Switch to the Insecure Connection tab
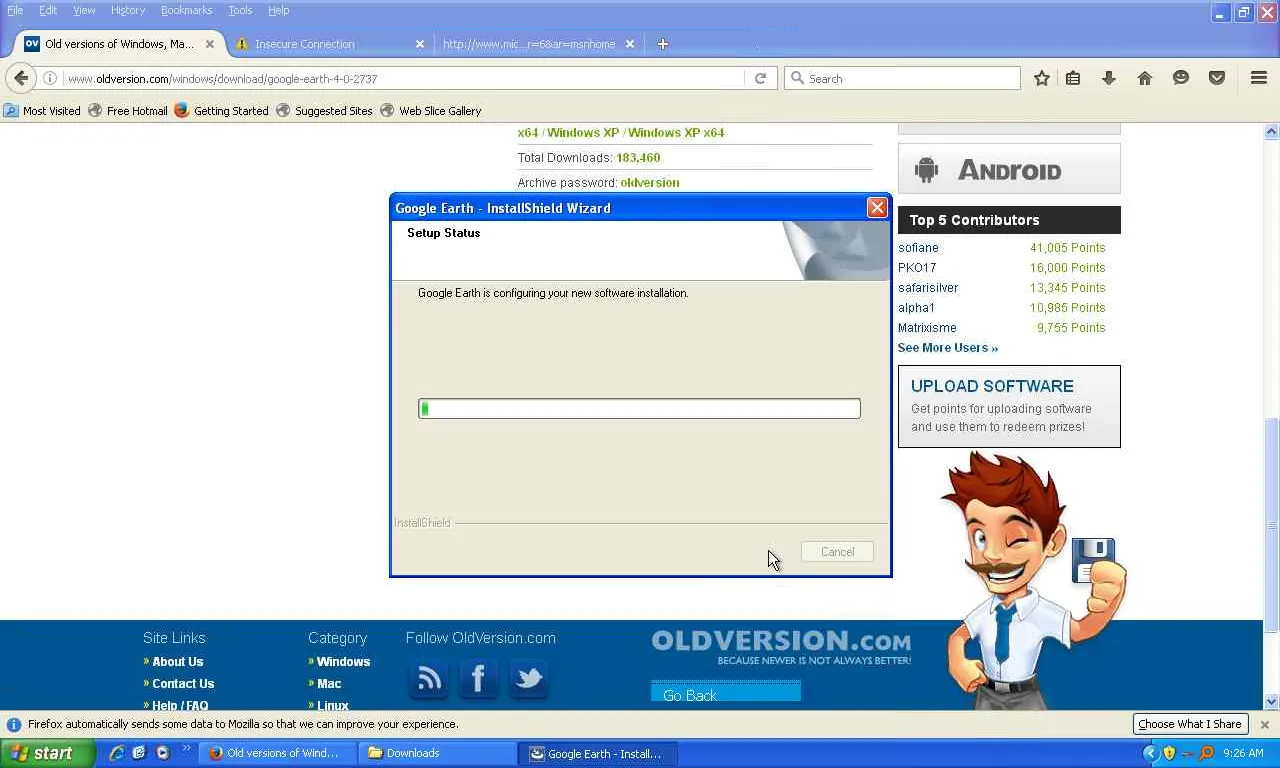The image size is (1280, 768). [x=330, y=44]
